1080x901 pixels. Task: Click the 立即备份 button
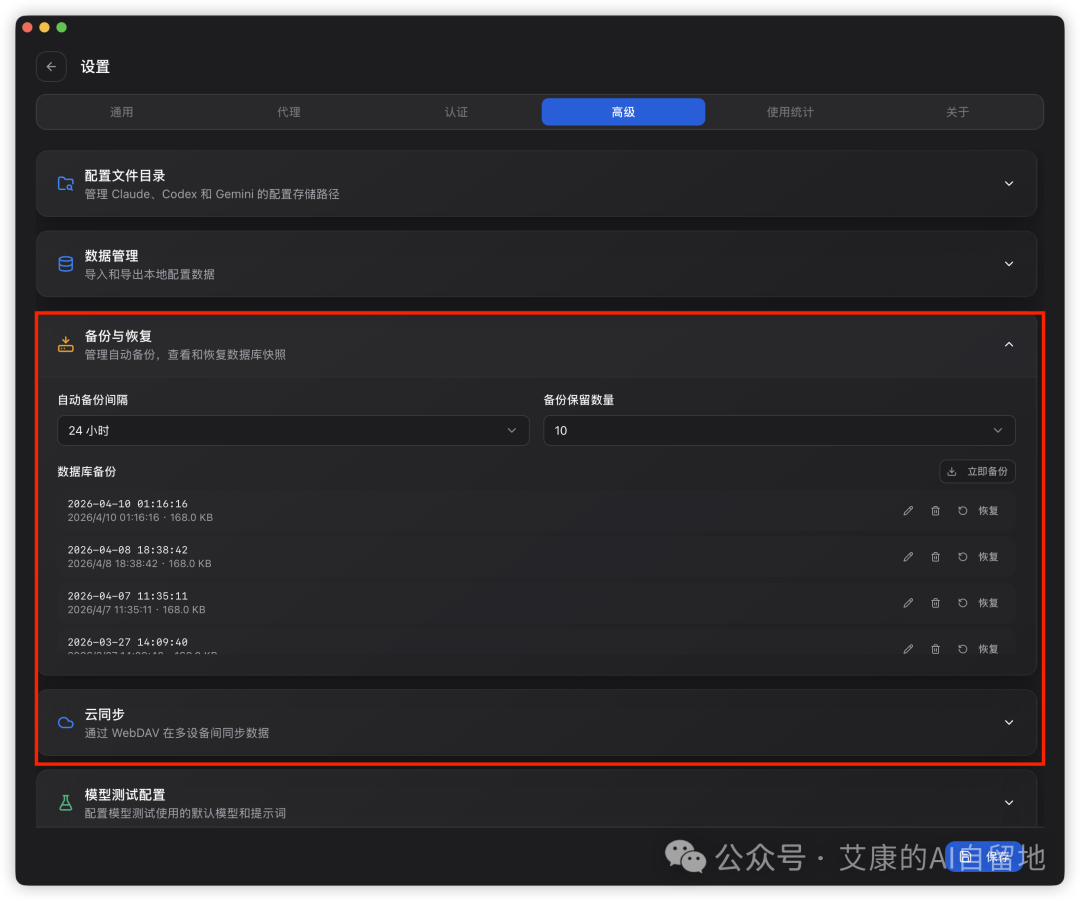(x=977, y=472)
